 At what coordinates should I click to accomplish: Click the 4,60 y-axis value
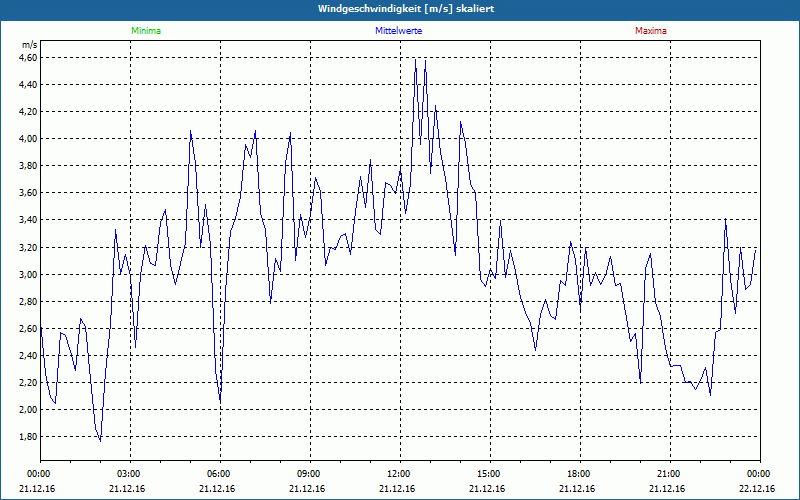(29, 58)
